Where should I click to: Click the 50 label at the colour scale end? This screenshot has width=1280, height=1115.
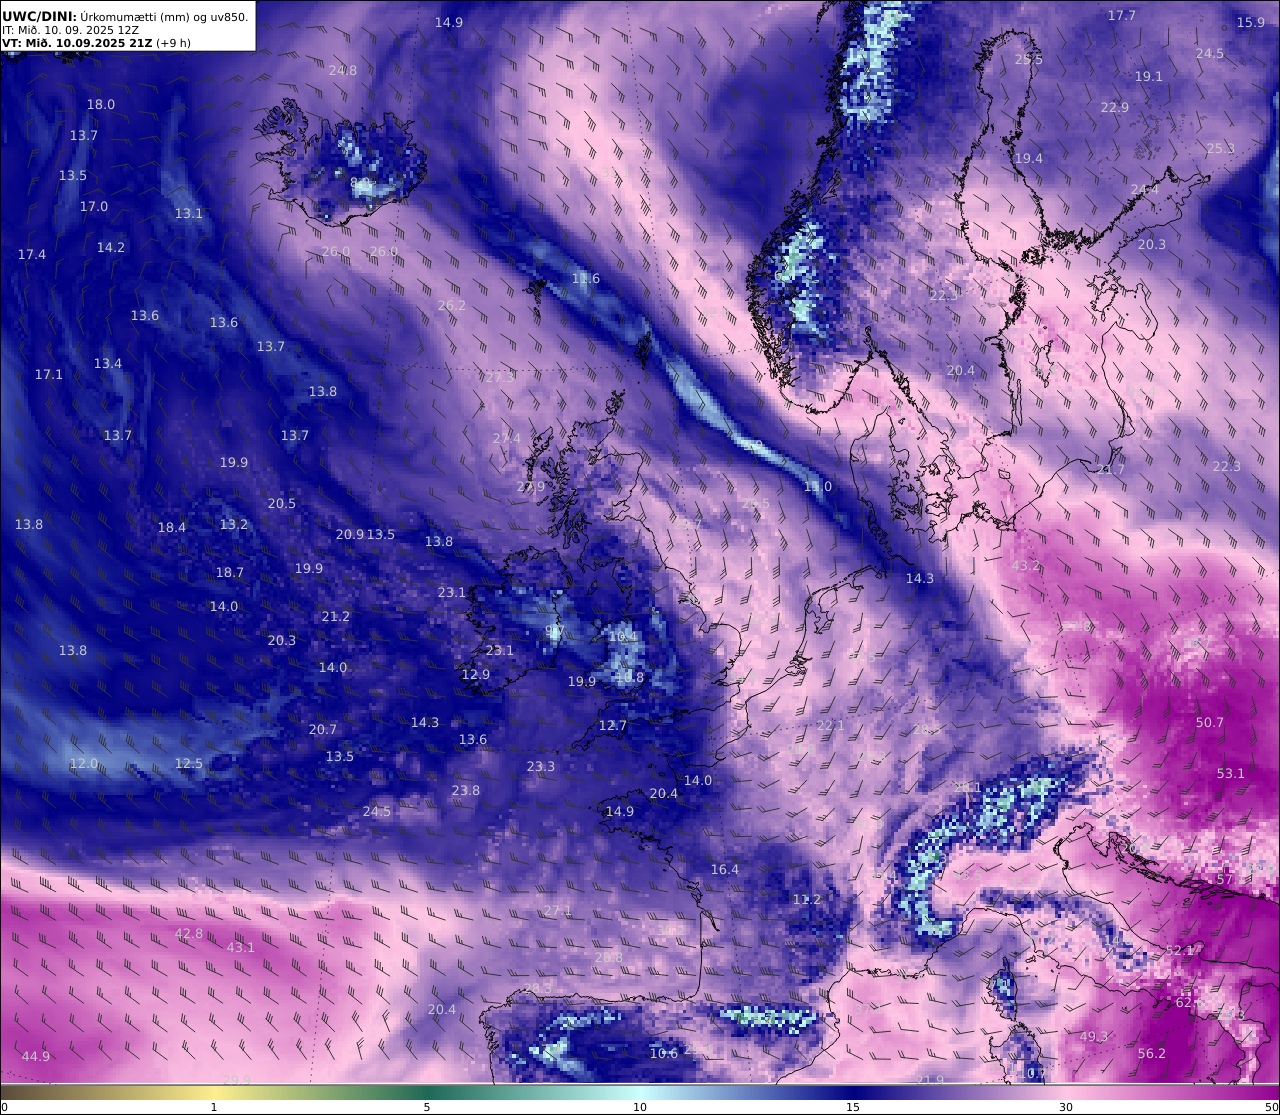pos(1271,1107)
